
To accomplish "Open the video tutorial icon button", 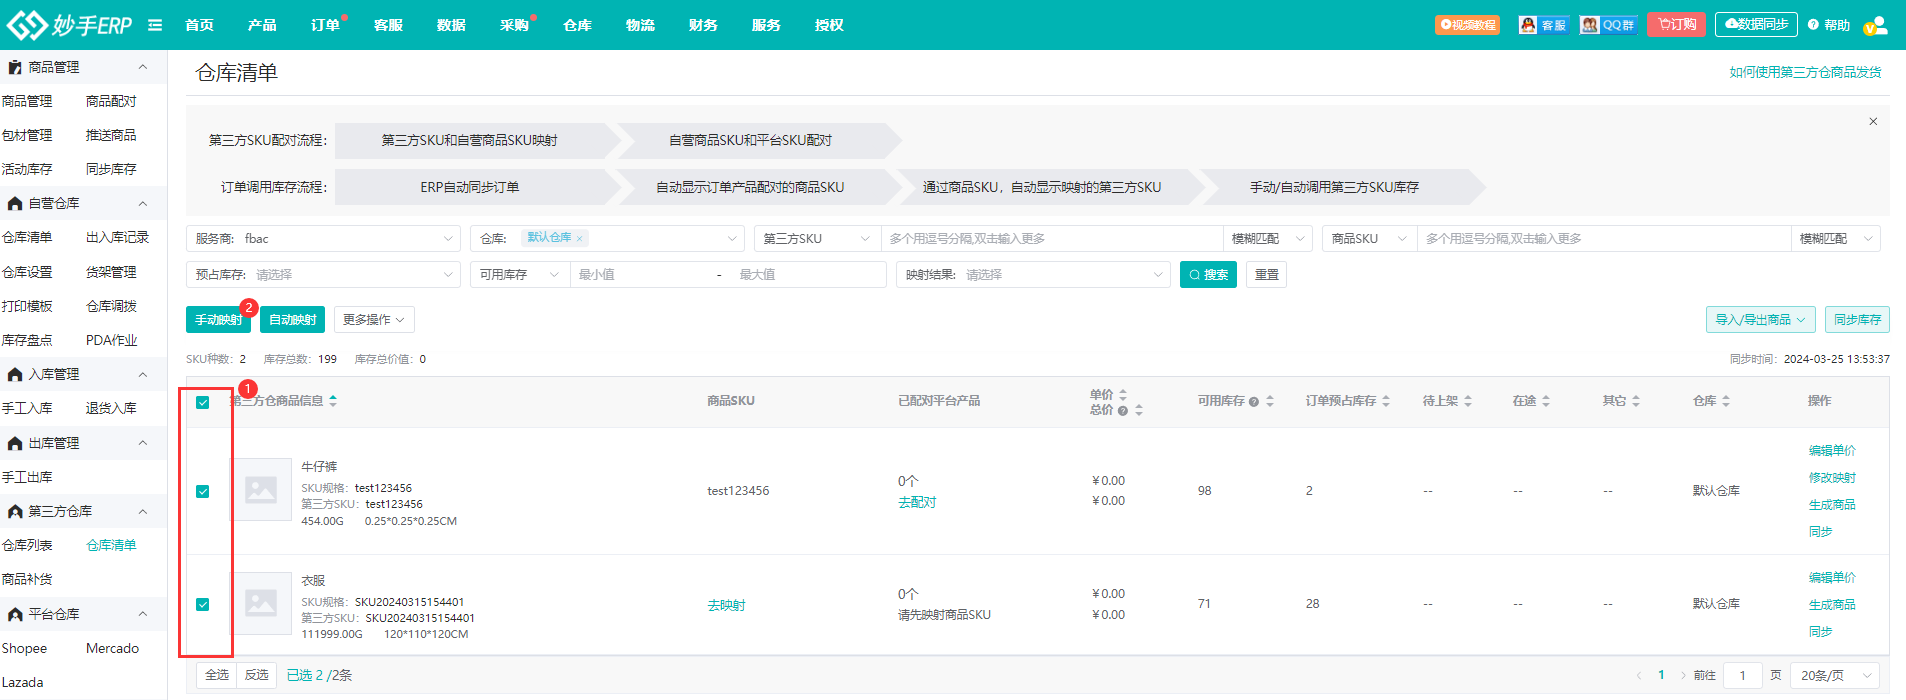I will click(1467, 25).
